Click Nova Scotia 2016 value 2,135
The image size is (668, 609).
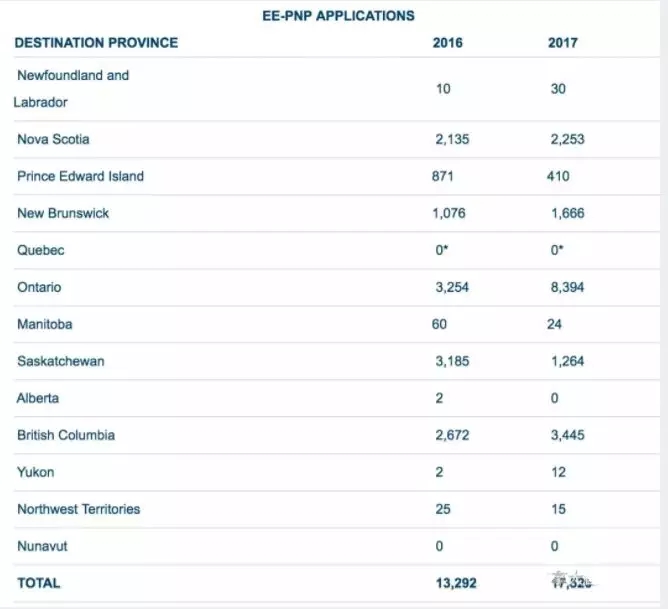click(452, 139)
